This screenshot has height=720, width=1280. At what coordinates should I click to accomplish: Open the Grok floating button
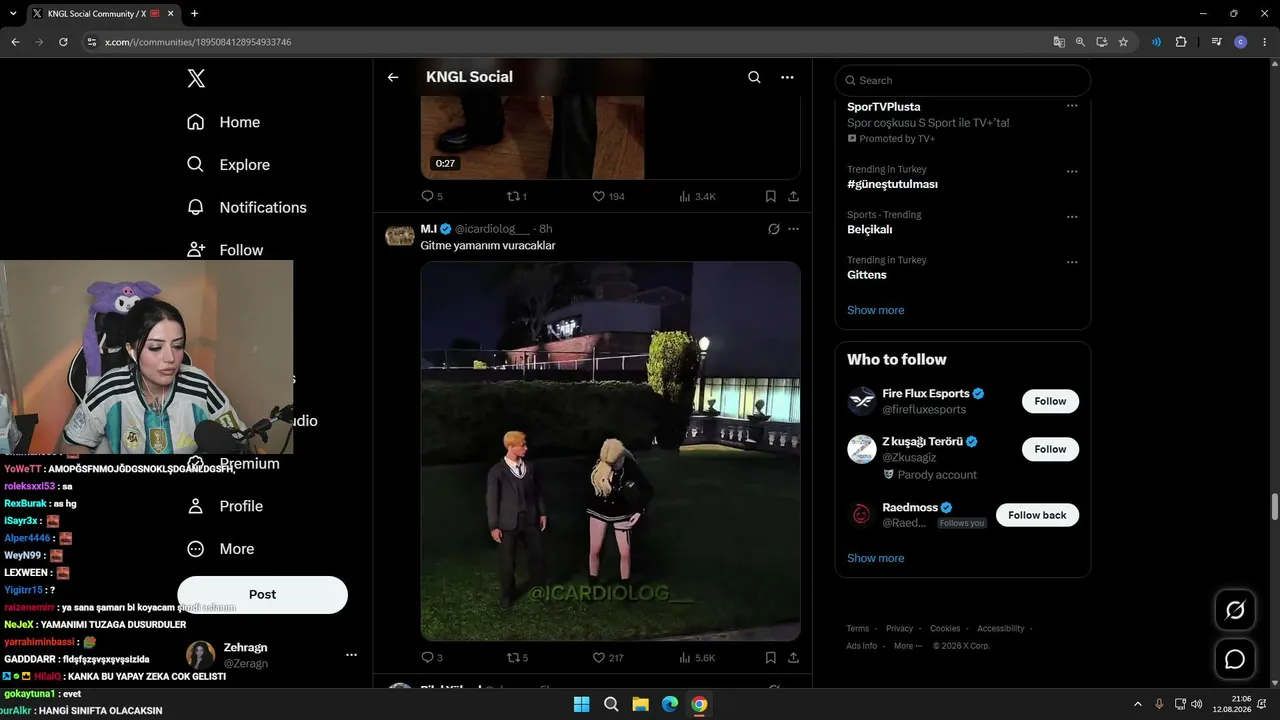point(1235,610)
